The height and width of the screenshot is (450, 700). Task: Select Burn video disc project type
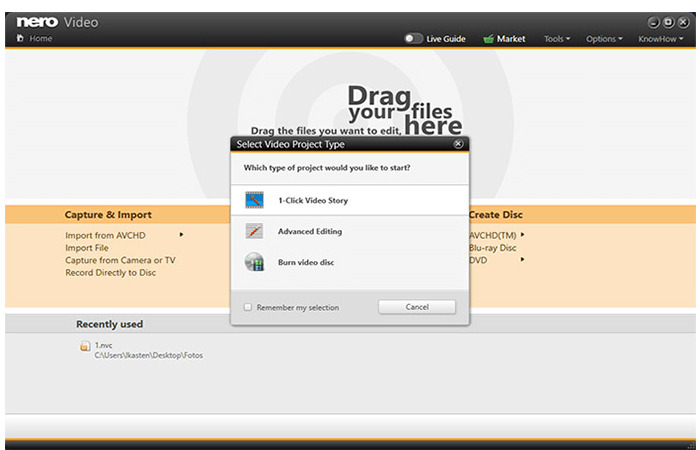[350, 262]
